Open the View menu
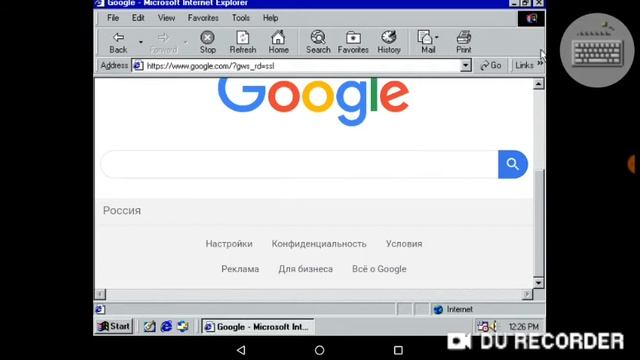Image resolution: width=640 pixels, height=360 pixels. 166,18
